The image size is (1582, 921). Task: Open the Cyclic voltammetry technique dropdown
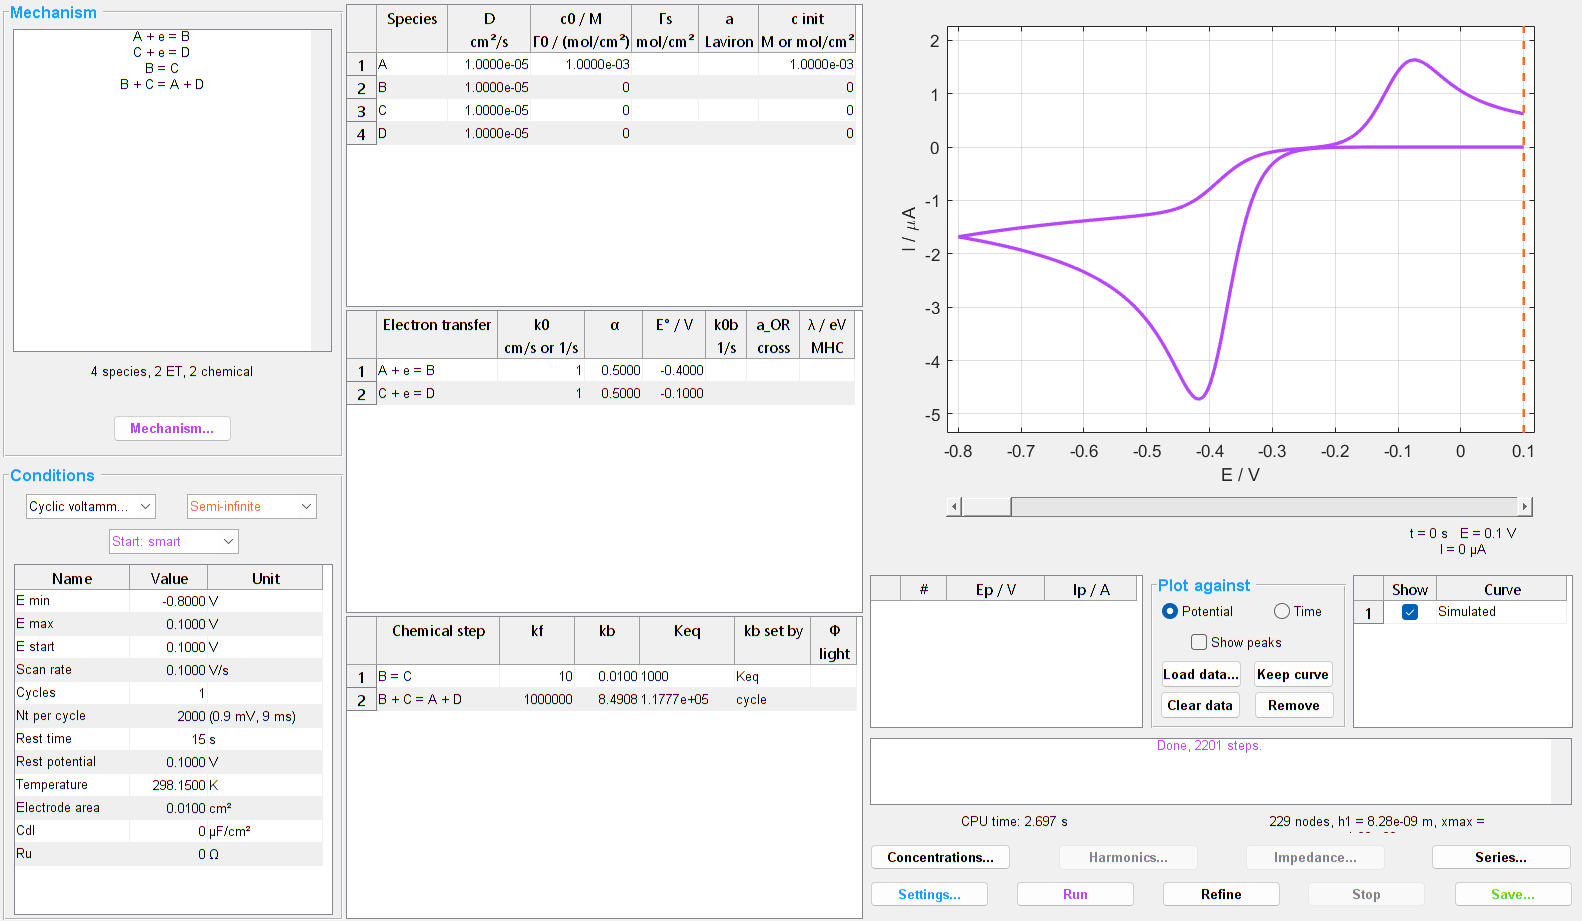[91, 507]
